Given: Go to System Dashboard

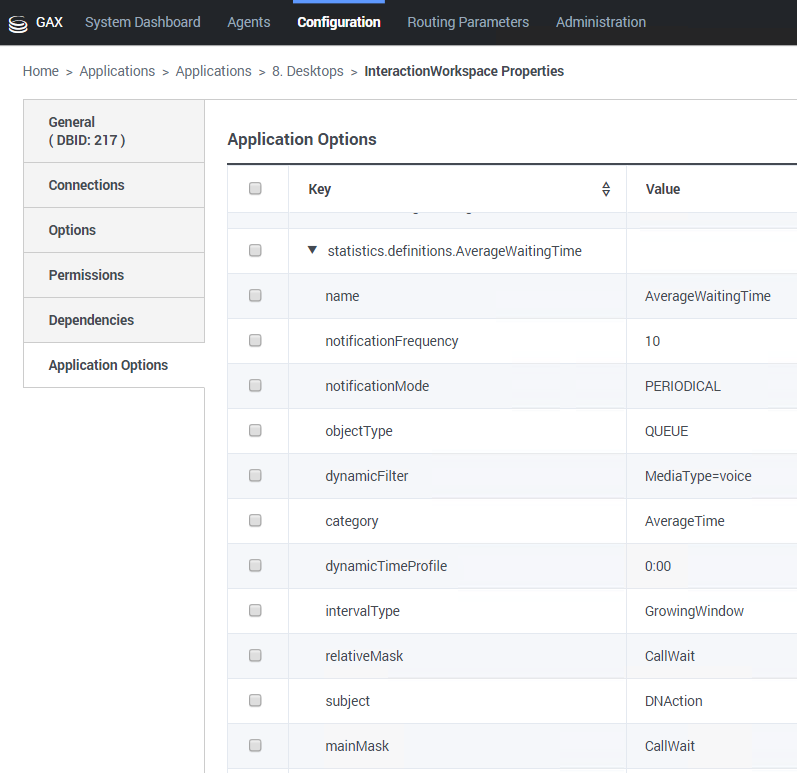Looking at the screenshot, I should pos(142,22).
